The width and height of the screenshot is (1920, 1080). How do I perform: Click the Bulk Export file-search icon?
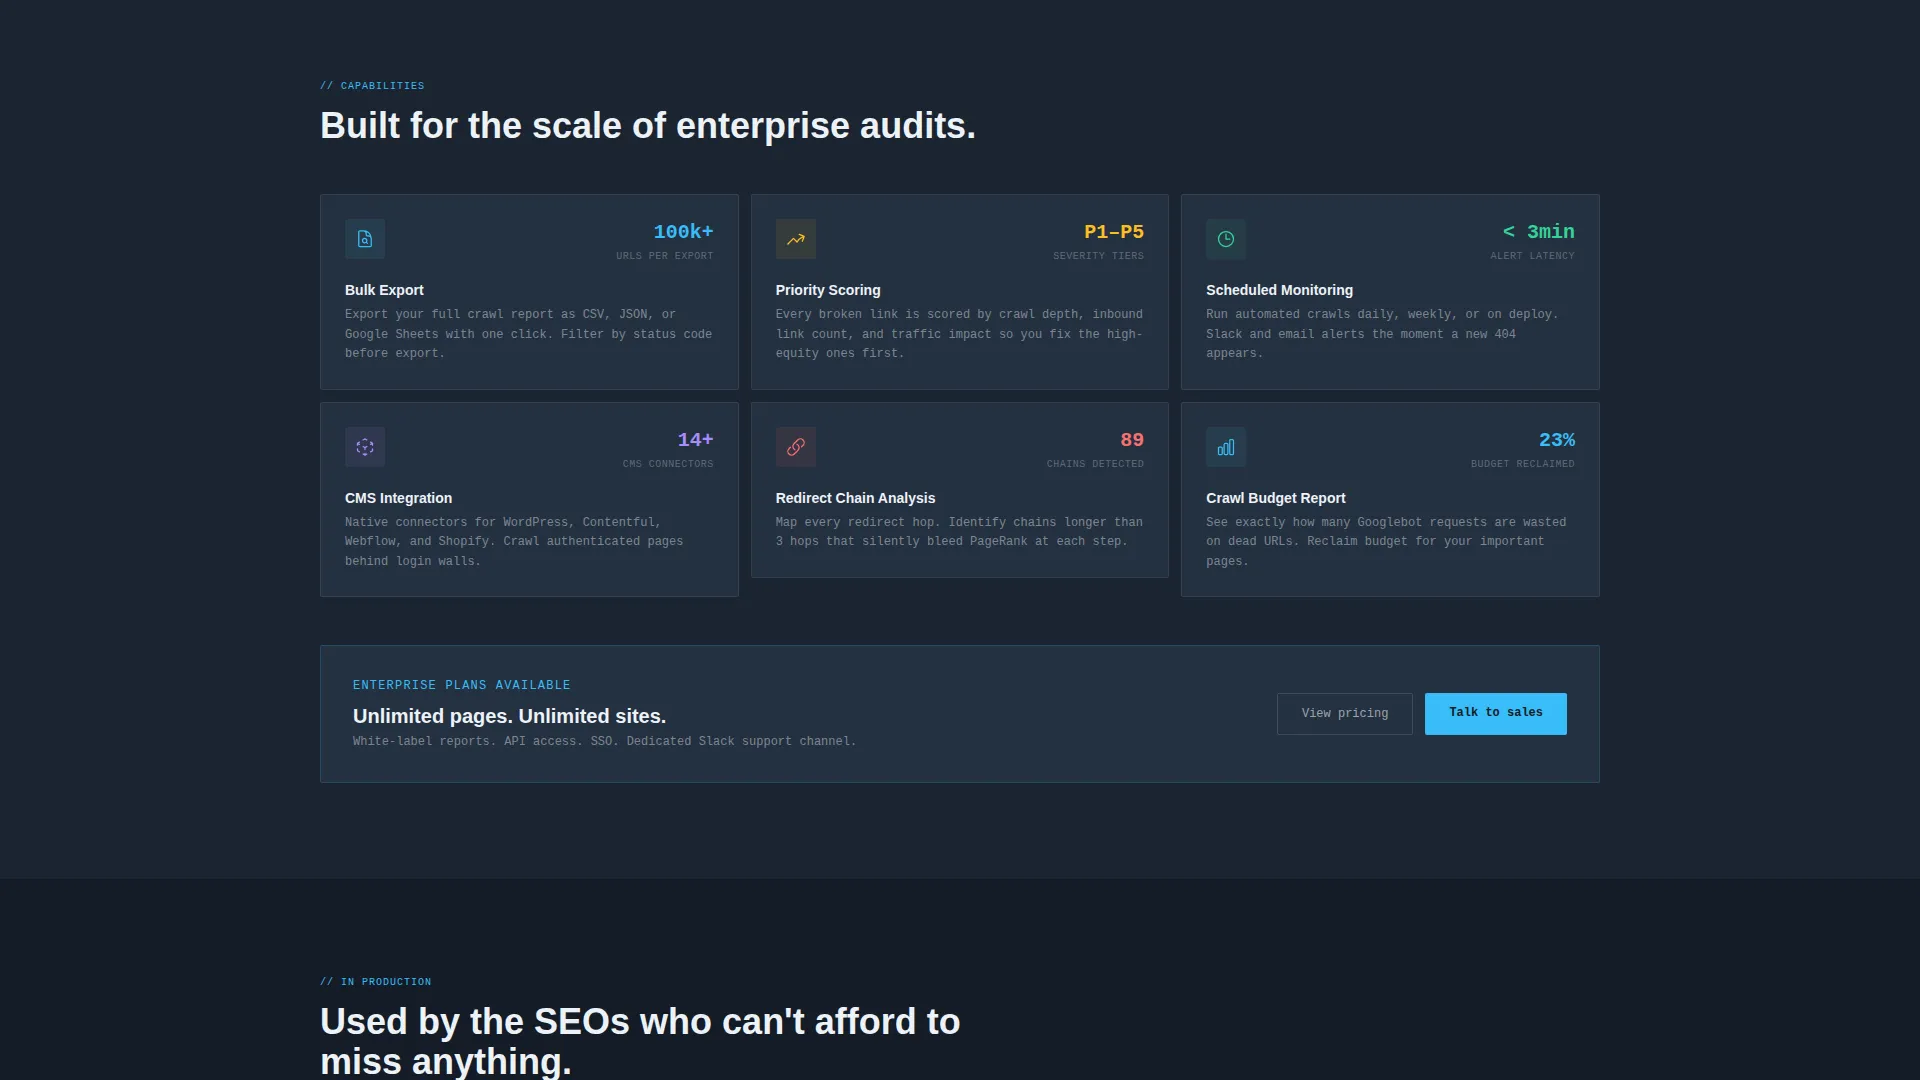click(365, 239)
